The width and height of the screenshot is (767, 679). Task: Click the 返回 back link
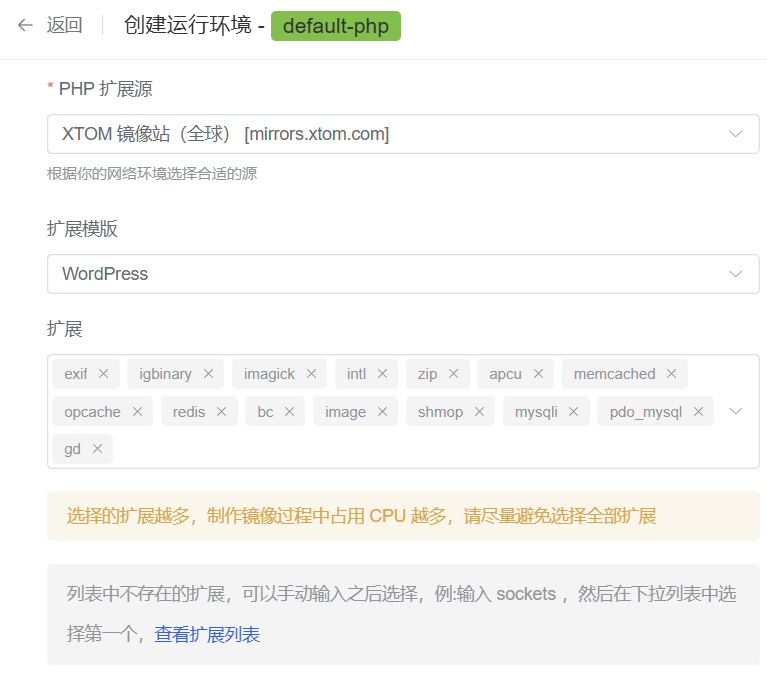pos(65,25)
